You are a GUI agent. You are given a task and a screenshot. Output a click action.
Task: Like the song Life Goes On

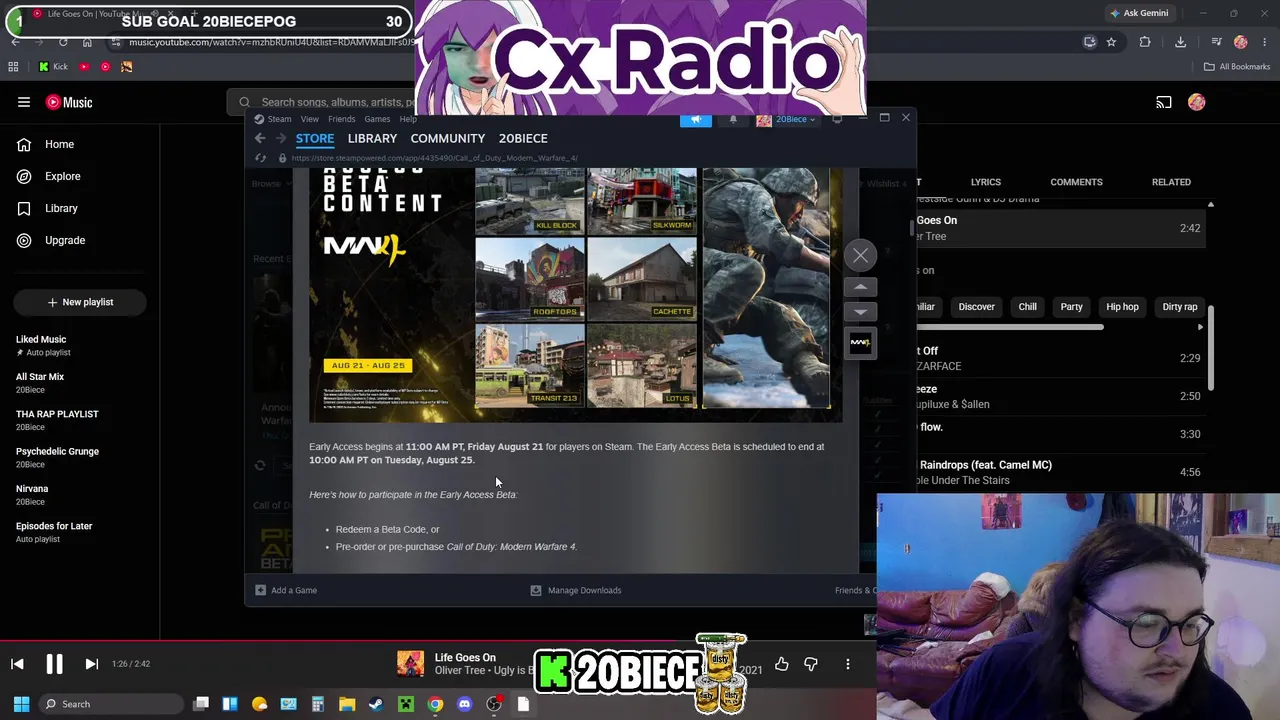tap(781, 664)
